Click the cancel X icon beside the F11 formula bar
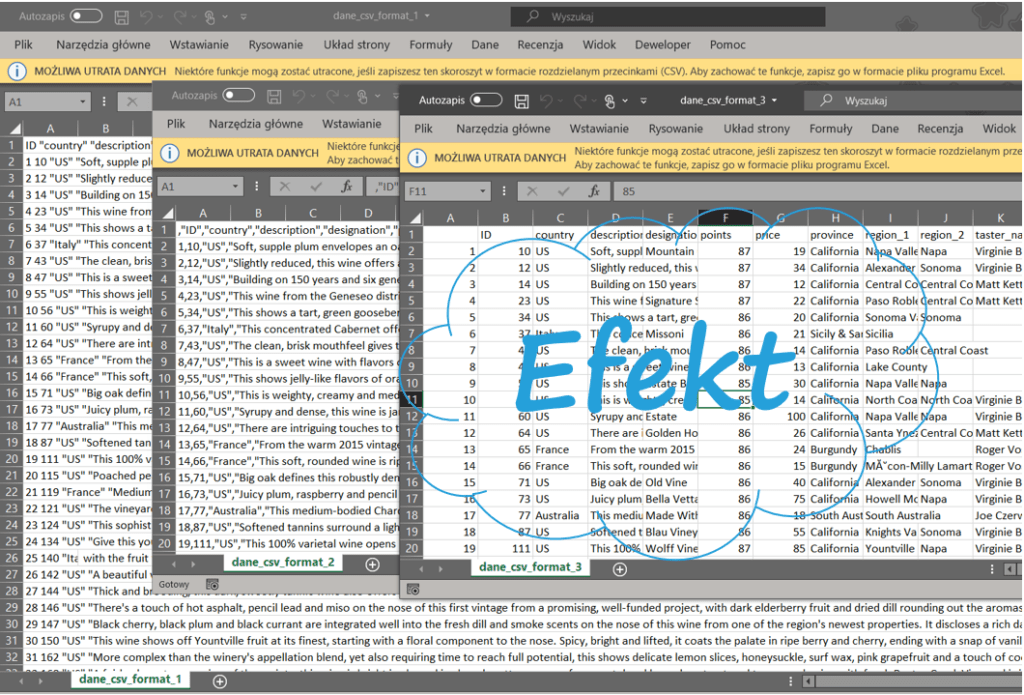Image resolution: width=1024 pixels, height=695 pixels. point(533,191)
